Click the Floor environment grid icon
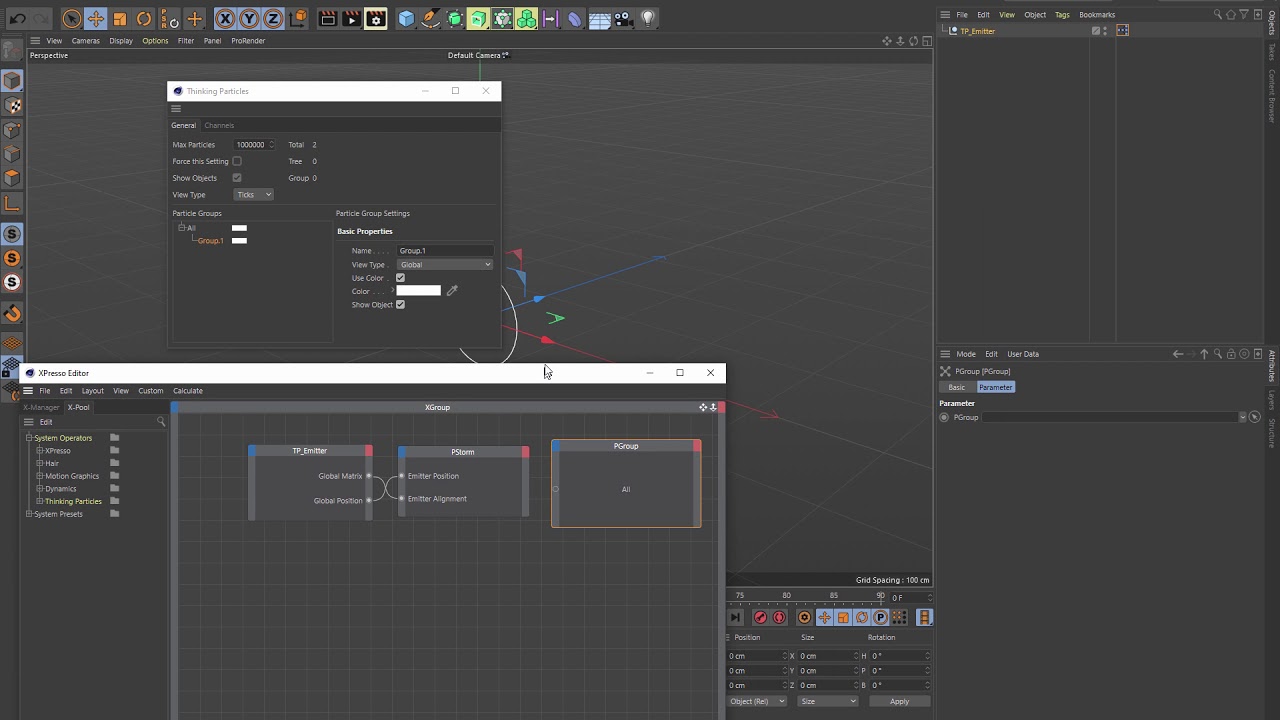1280x720 pixels. [599, 18]
